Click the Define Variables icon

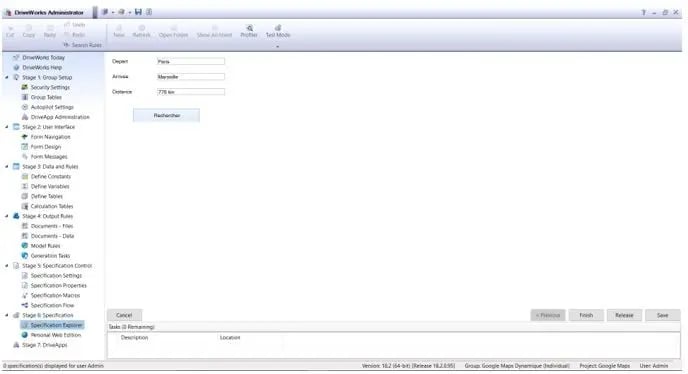[x=25, y=187]
